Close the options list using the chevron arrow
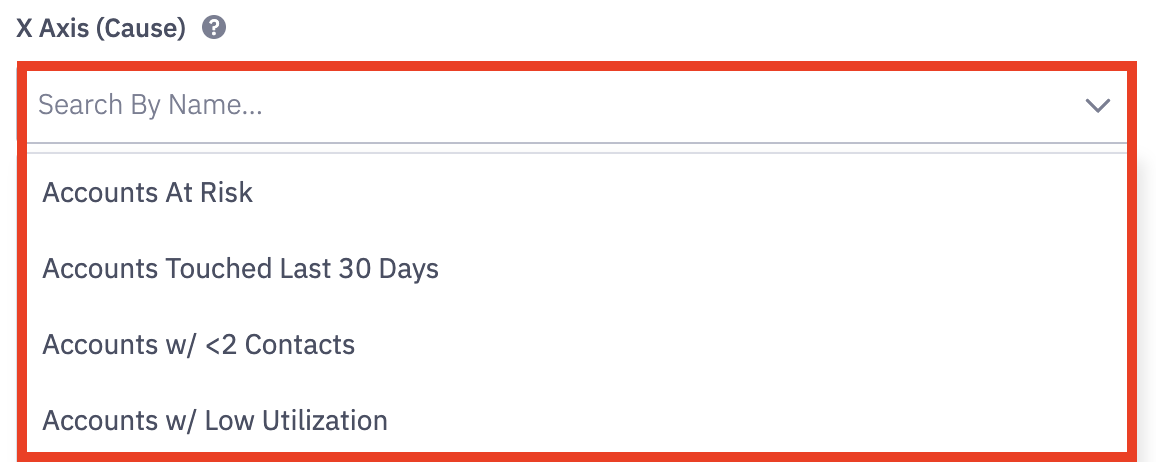The image size is (1156, 462). pyautogui.click(x=1097, y=105)
